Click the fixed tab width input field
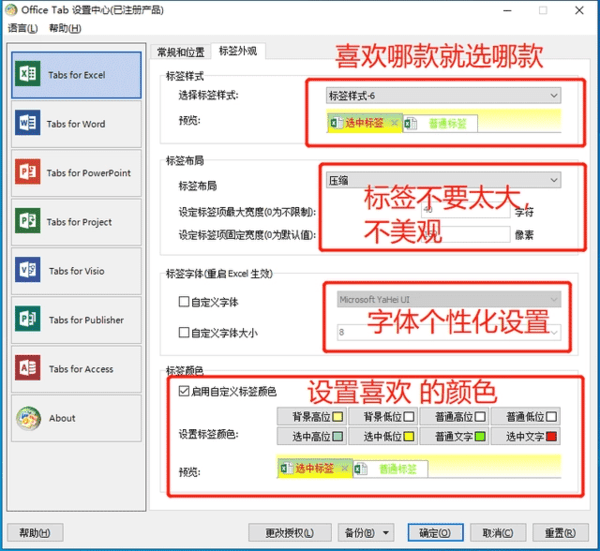This screenshot has width=600, height=551. coord(466,234)
